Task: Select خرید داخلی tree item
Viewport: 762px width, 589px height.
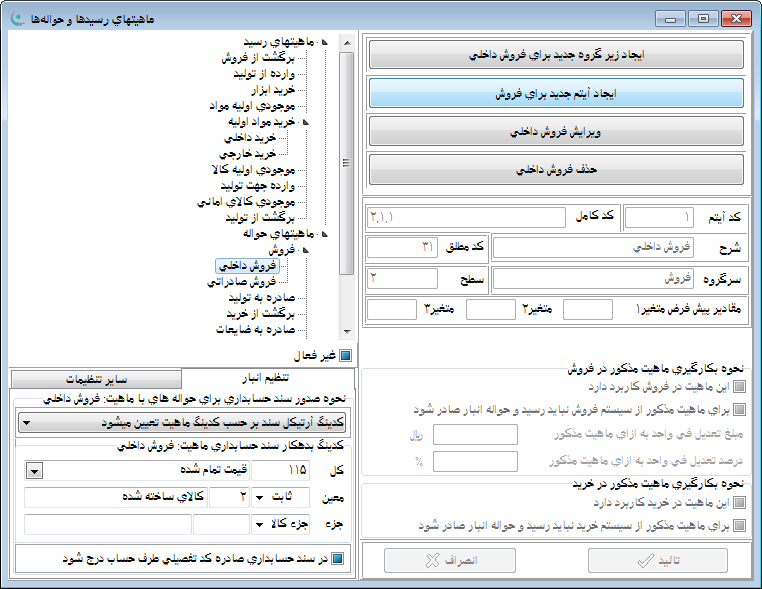Action: [250, 138]
